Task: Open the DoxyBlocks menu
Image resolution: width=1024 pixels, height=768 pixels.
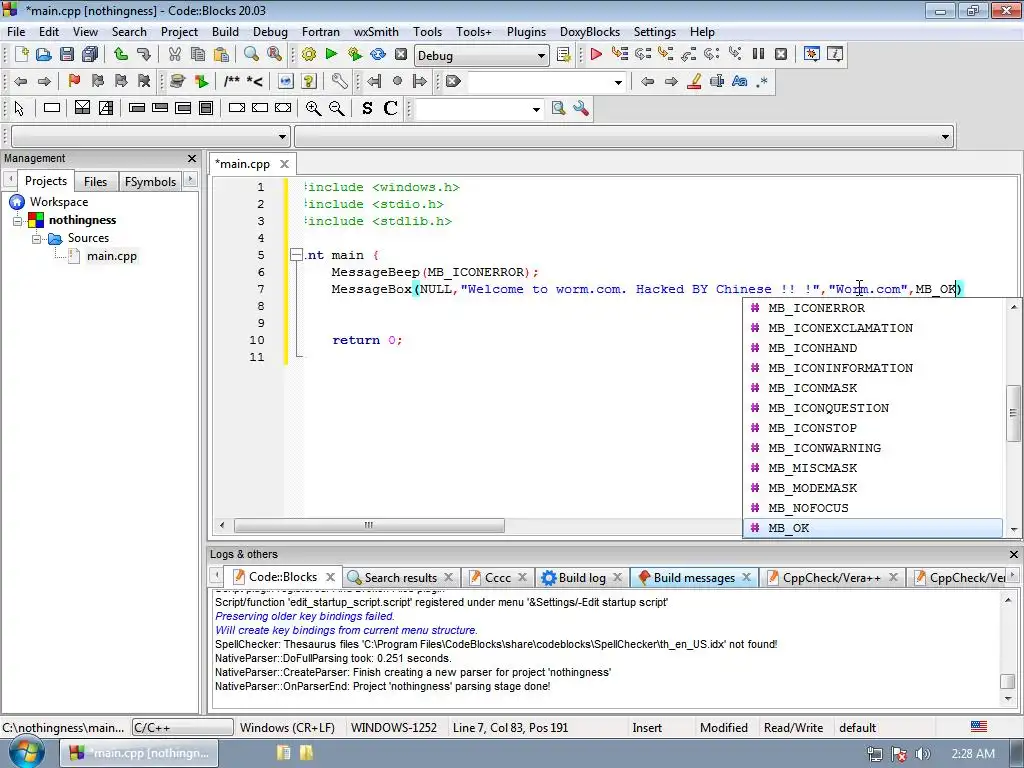Action: pyautogui.click(x=590, y=31)
